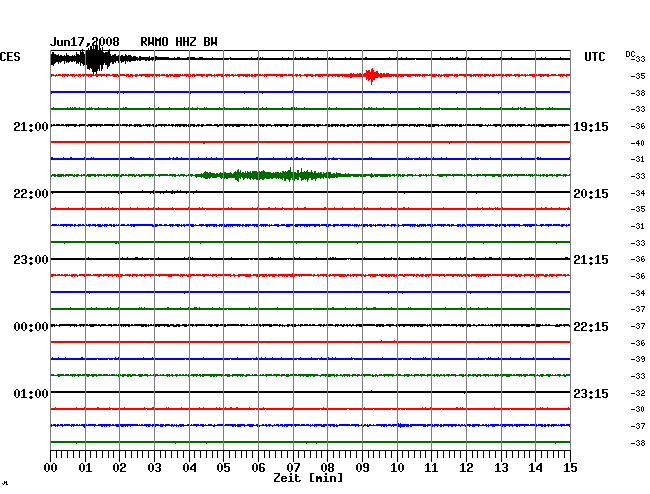Click the DC value "-40"

(x=638, y=143)
